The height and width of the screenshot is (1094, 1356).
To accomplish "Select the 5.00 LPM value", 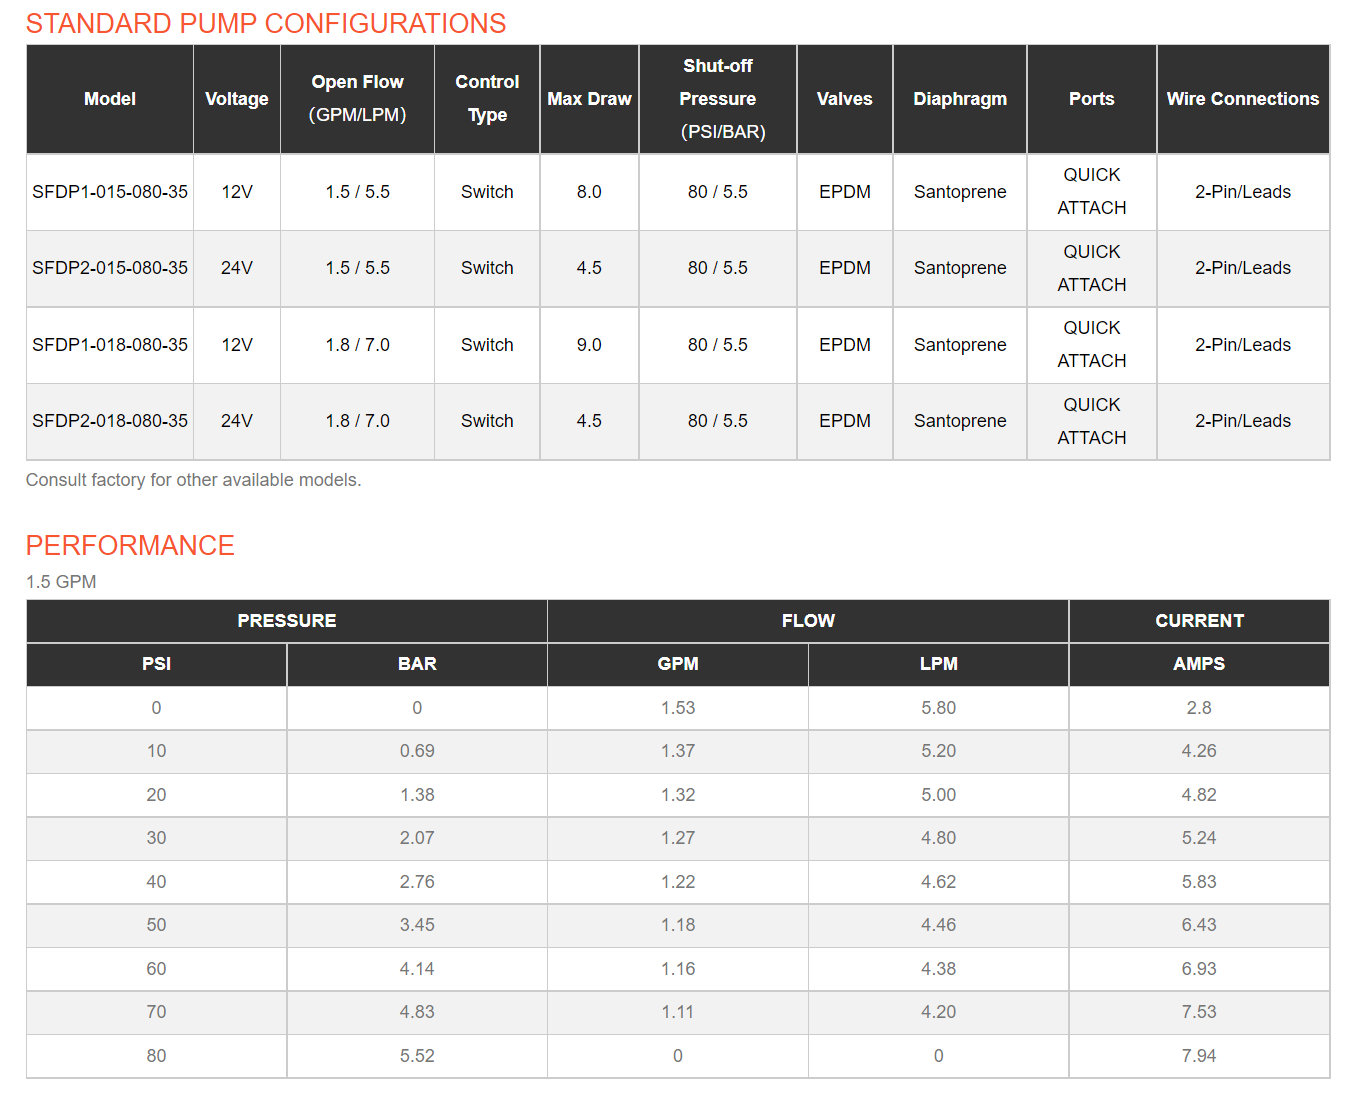I will 939,795.
